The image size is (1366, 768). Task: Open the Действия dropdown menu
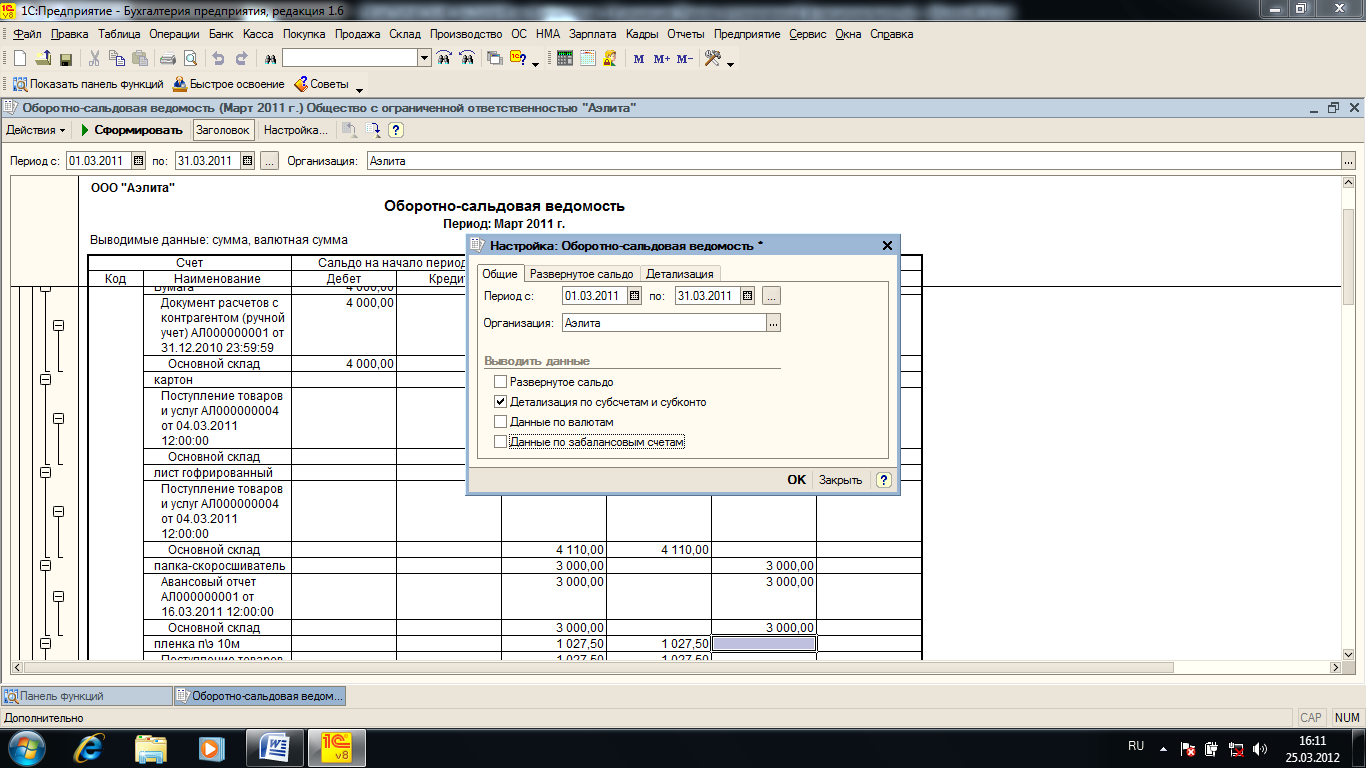pyautogui.click(x=36, y=130)
